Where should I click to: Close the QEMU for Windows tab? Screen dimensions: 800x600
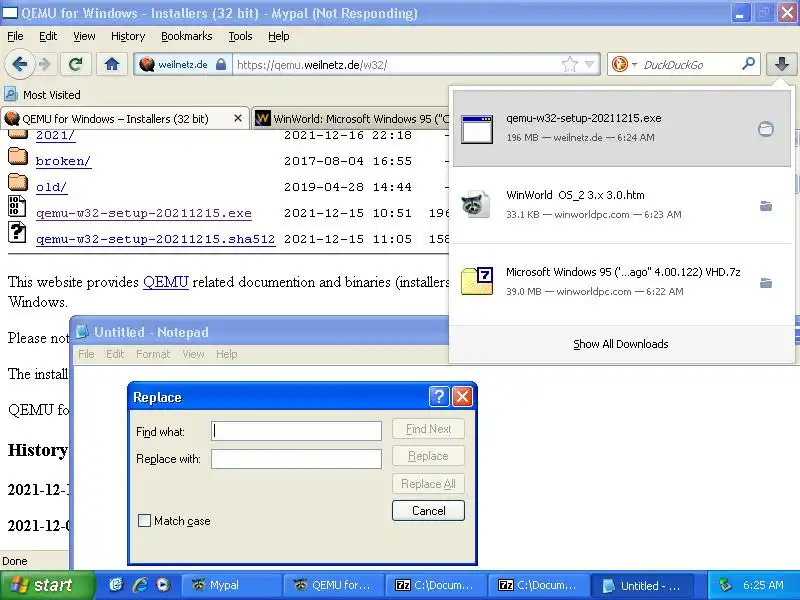tap(238, 118)
